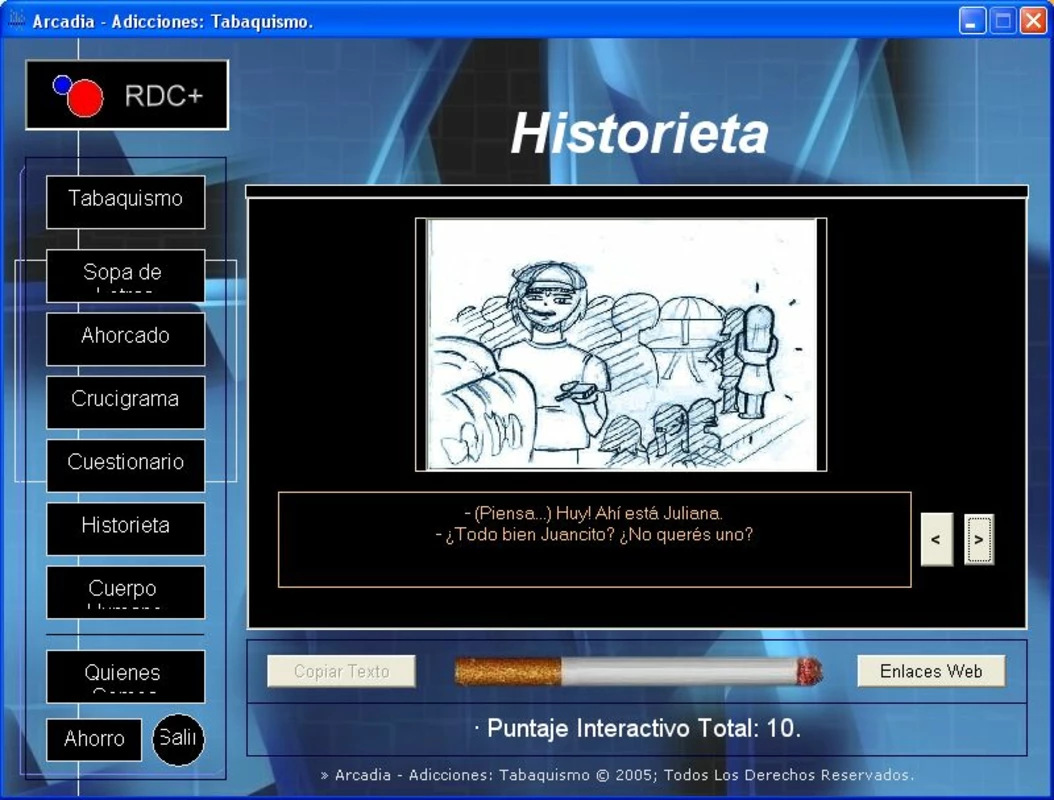Click the comic sketch image
The image size is (1054, 800).
coord(622,344)
